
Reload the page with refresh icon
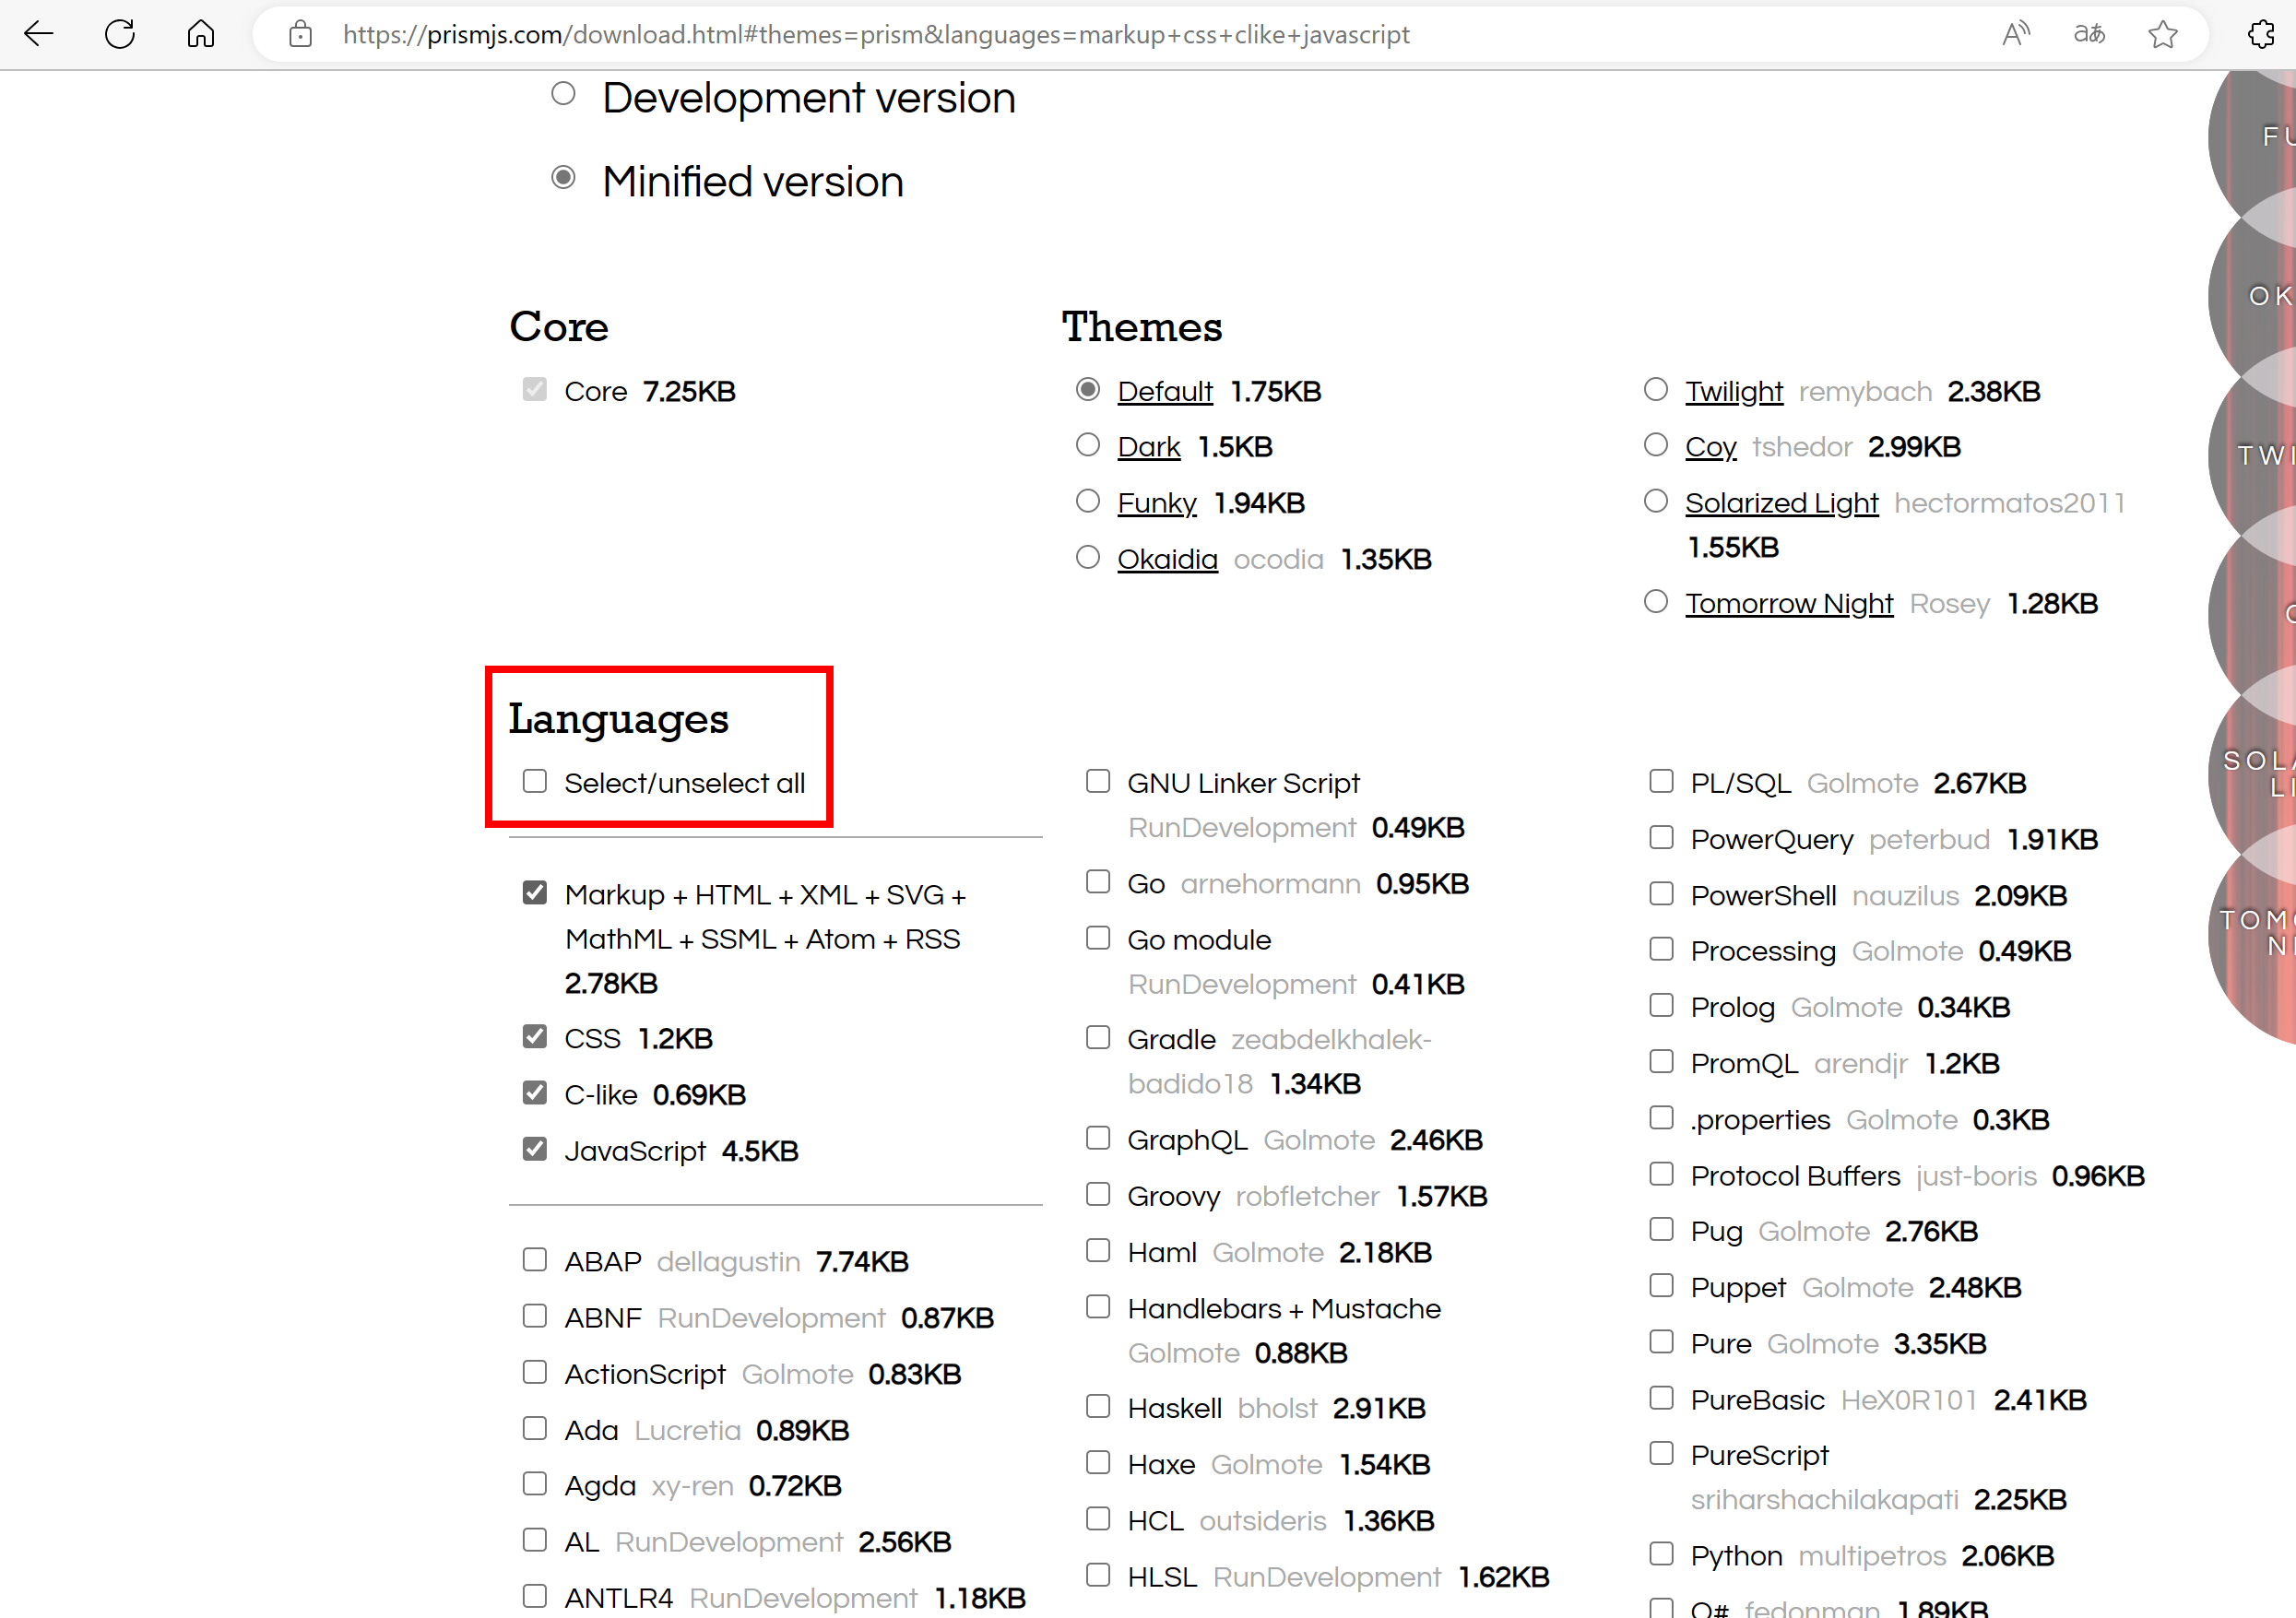click(x=120, y=35)
